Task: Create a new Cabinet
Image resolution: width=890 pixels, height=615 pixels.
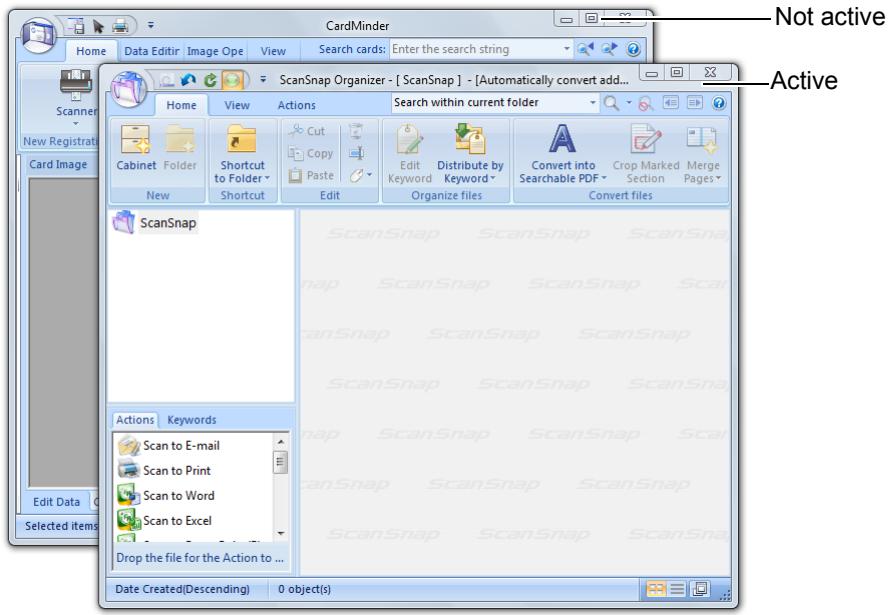Action: (x=136, y=148)
